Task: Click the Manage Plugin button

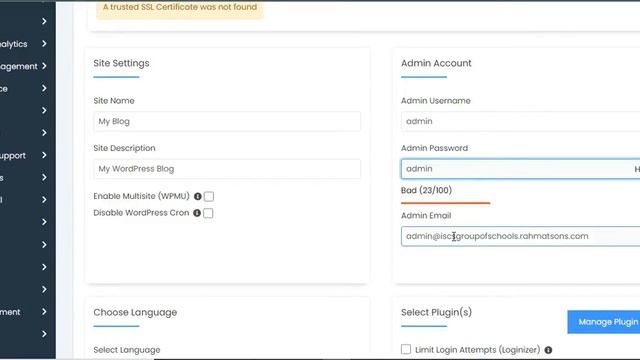Action: 604,322
